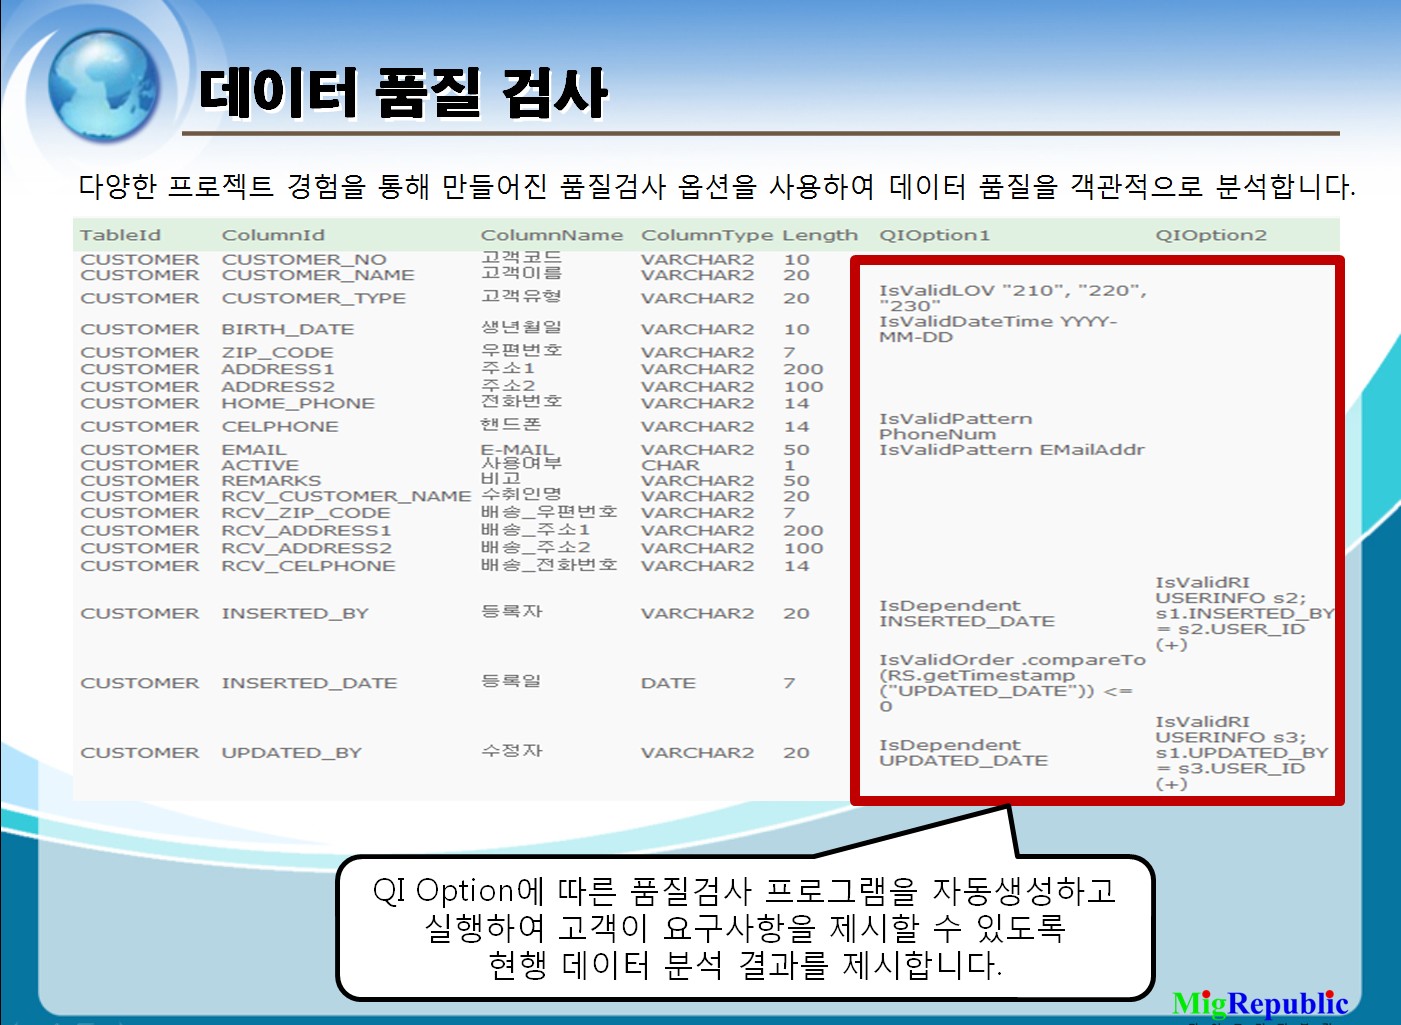
Task: Click the slide title 데이터 품질 검사
Action: 403,94
